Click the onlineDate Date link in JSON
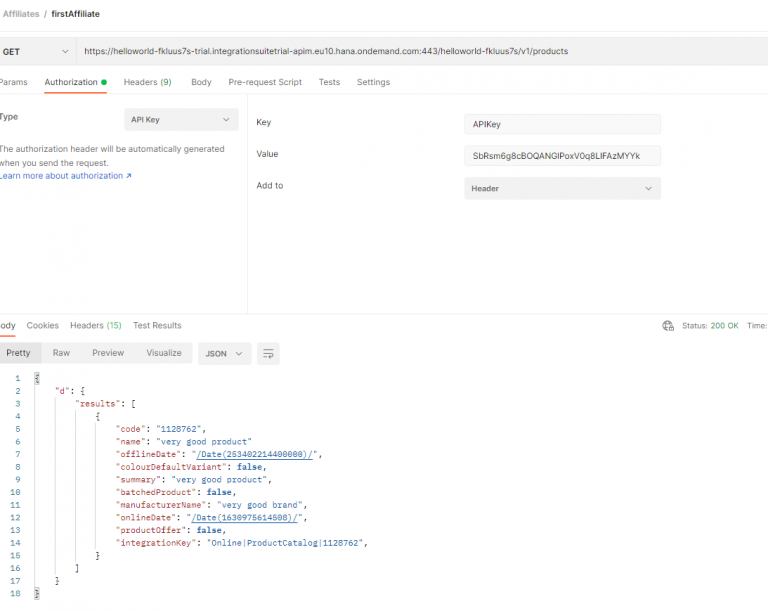The width and height of the screenshot is (768, 611). 244,518
